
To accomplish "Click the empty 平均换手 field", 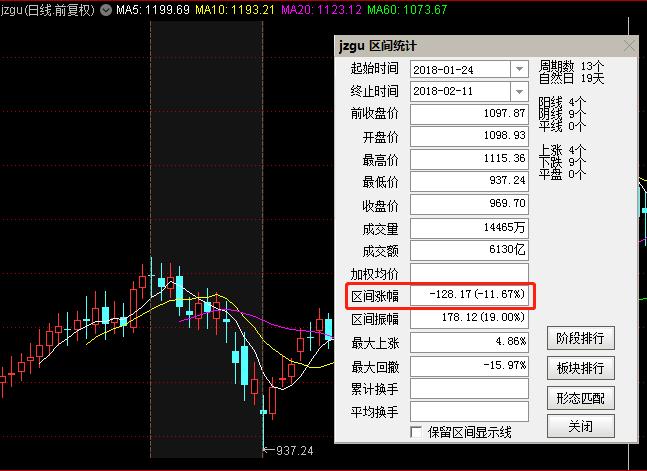I will [469, 412].
